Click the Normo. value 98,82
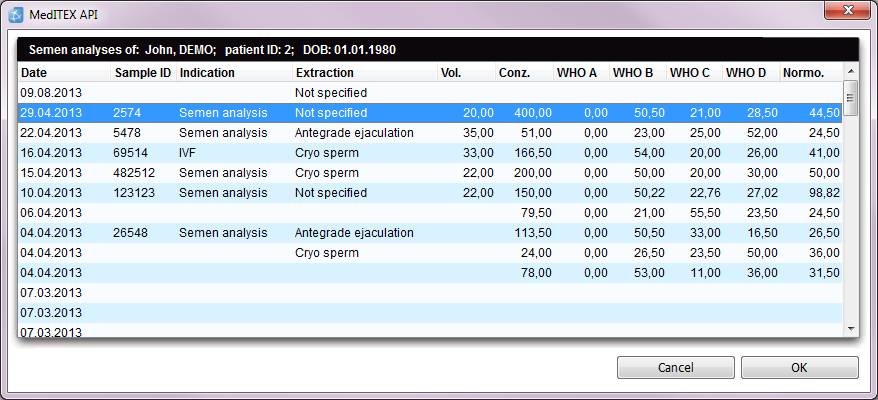 click(x=824, y=193)
